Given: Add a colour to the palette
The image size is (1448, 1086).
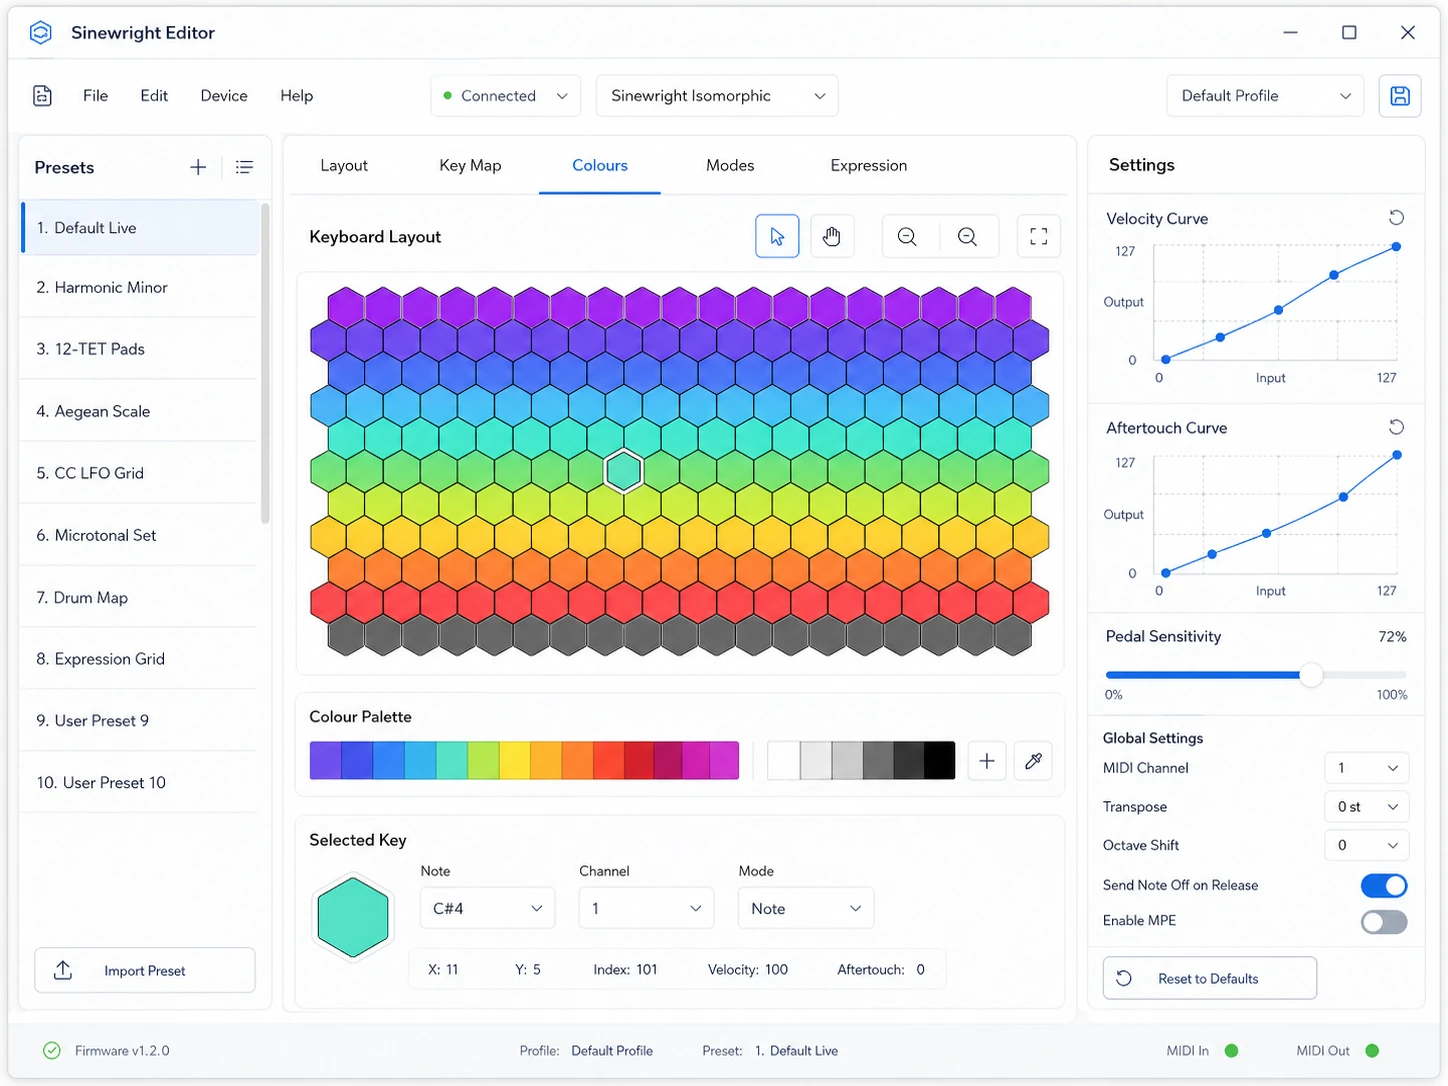Looking at the screenshot, I should pos(987,761).
